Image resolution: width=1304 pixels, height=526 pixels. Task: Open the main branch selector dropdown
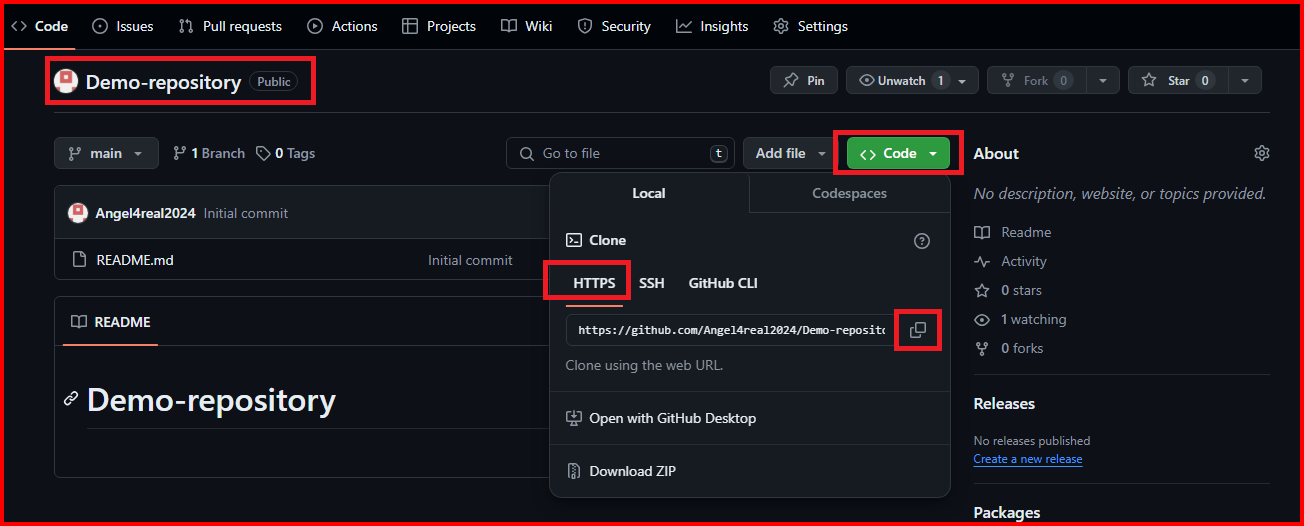(106, 153)
